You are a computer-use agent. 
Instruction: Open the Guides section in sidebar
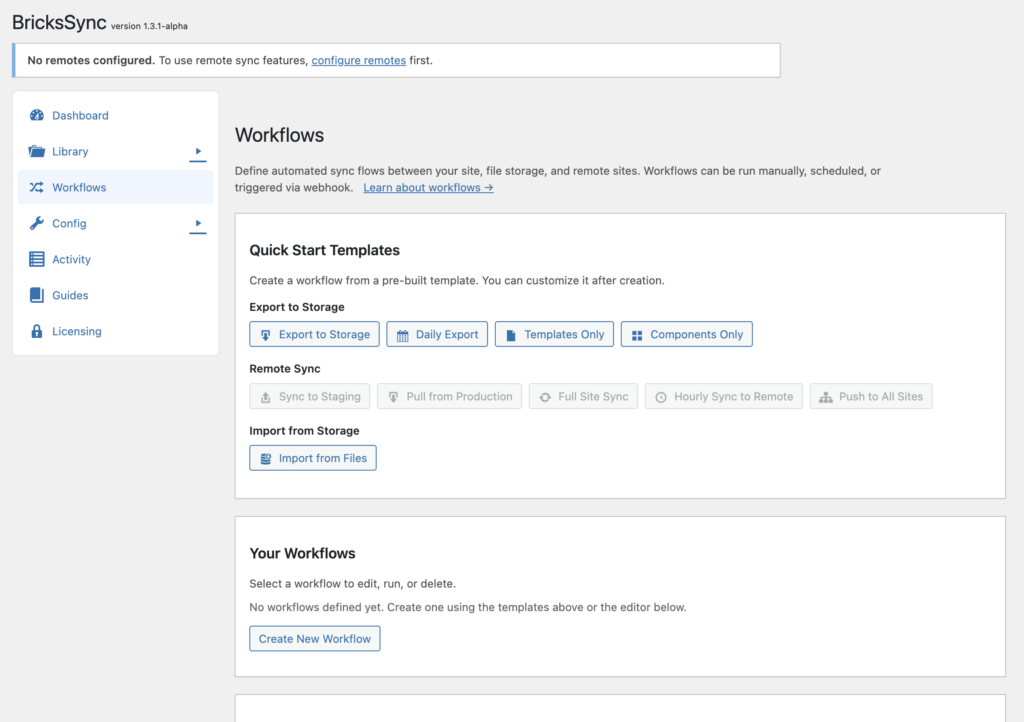tap(70, 296)
